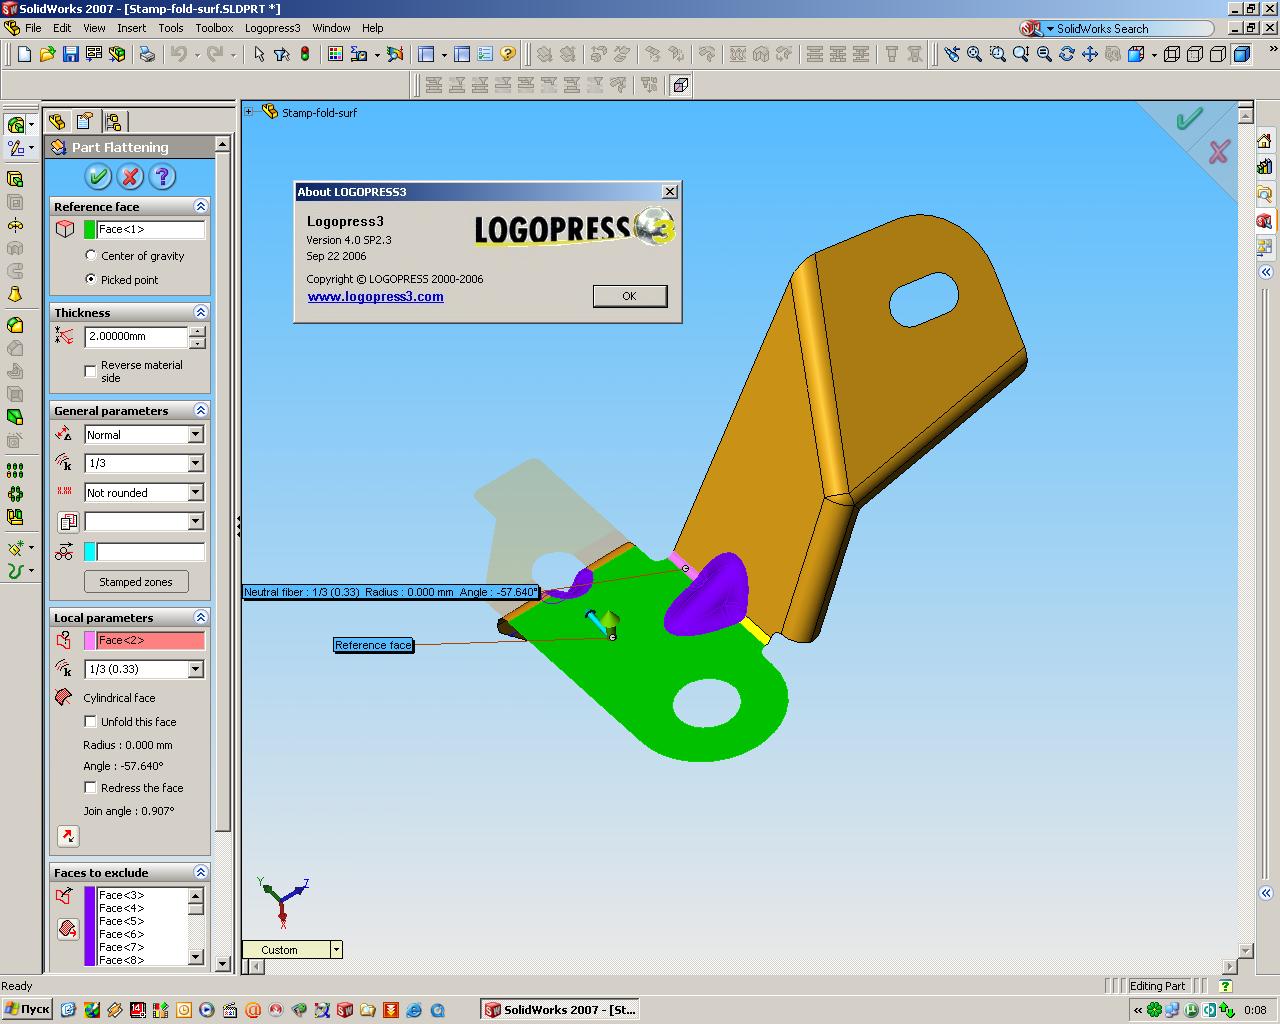This screenshot has width=1280, height=1024.
Task: Open the PropertyManager tab icon
Action: (x=85, y=122)
